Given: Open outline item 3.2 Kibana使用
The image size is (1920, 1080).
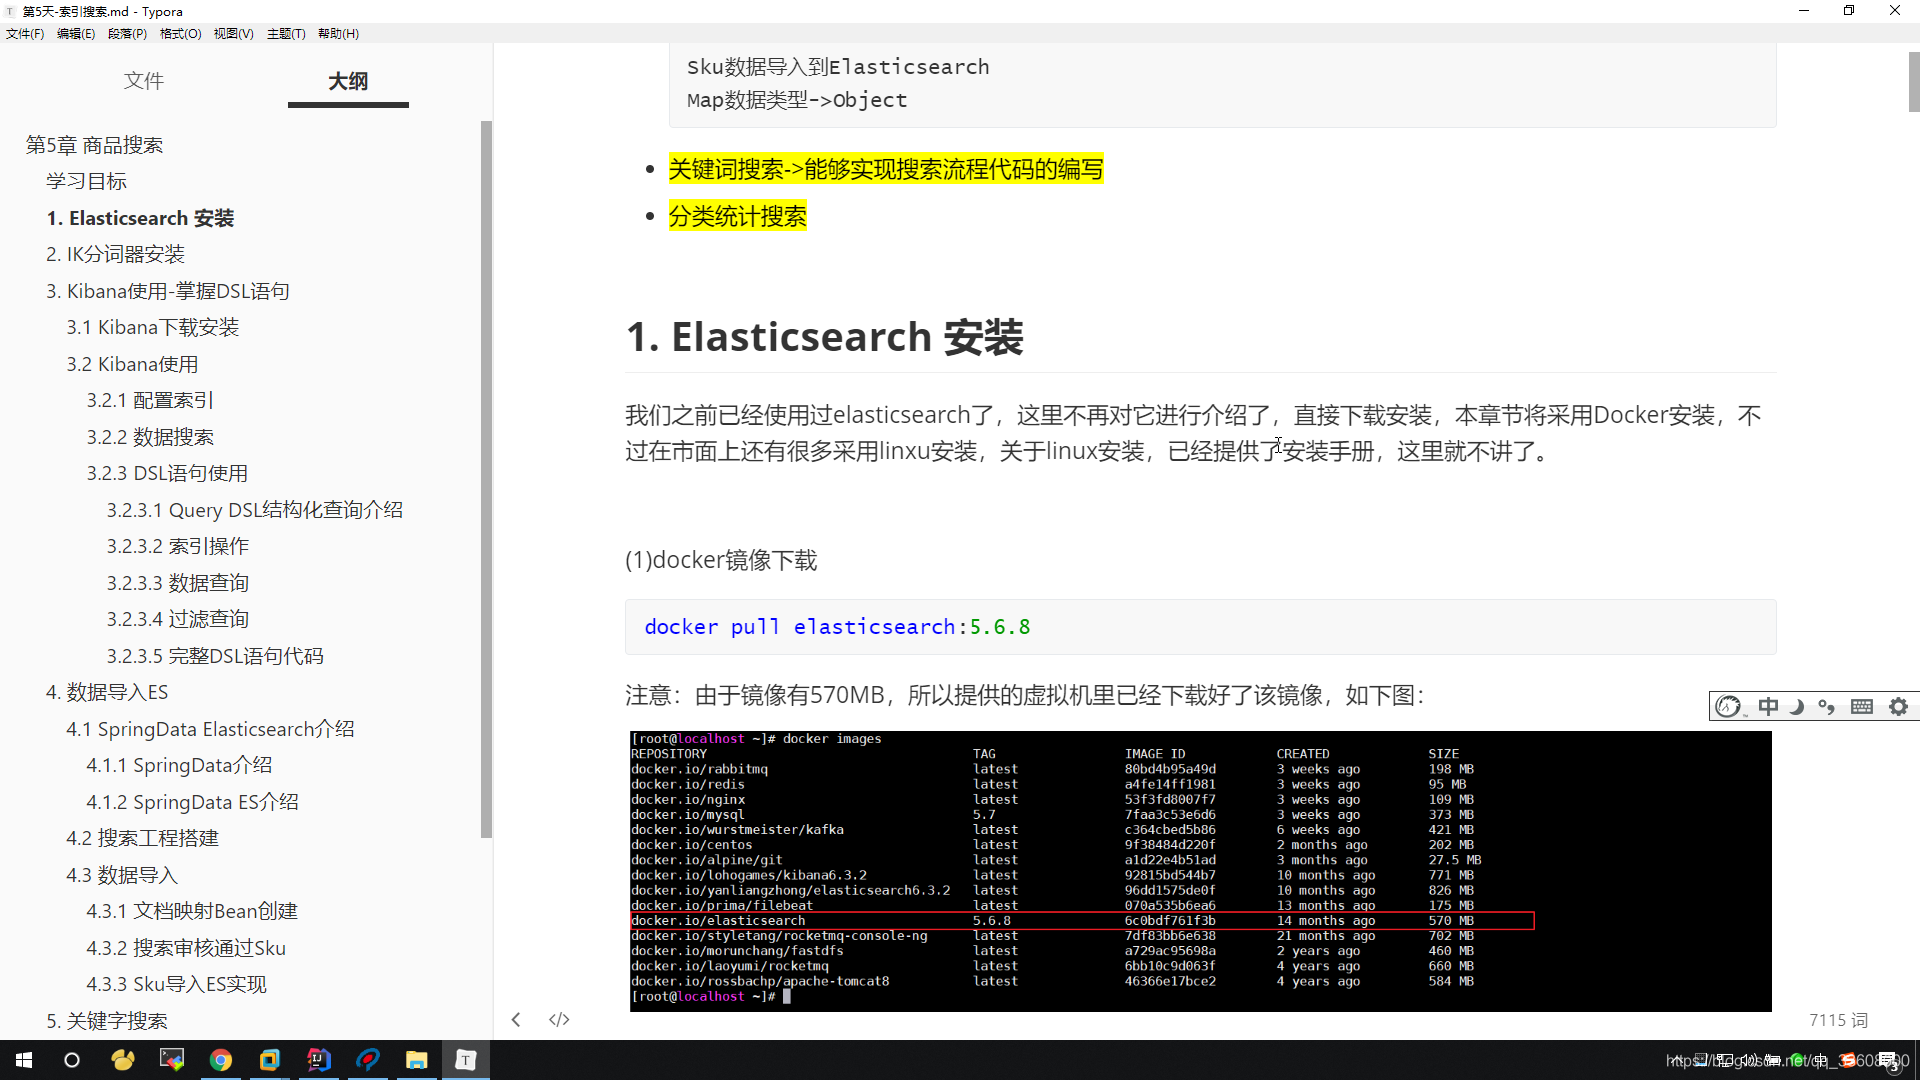Looking at the screenshot, I should 132,364.
